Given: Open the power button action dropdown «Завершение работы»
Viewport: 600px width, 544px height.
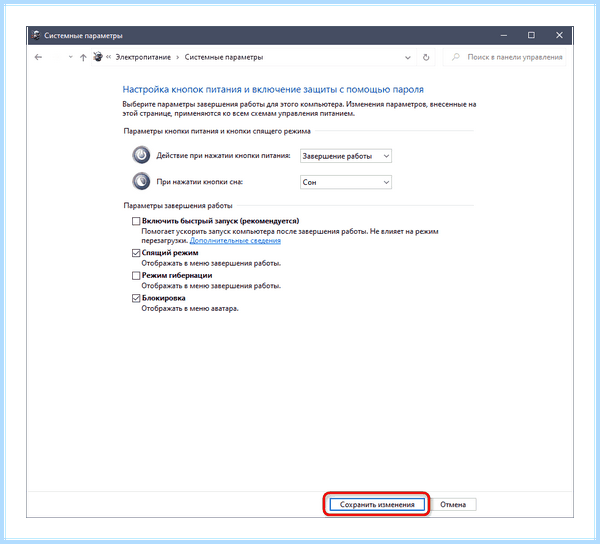Looking at the screenshot, I should pyautogui.click(x=346, y=156).
